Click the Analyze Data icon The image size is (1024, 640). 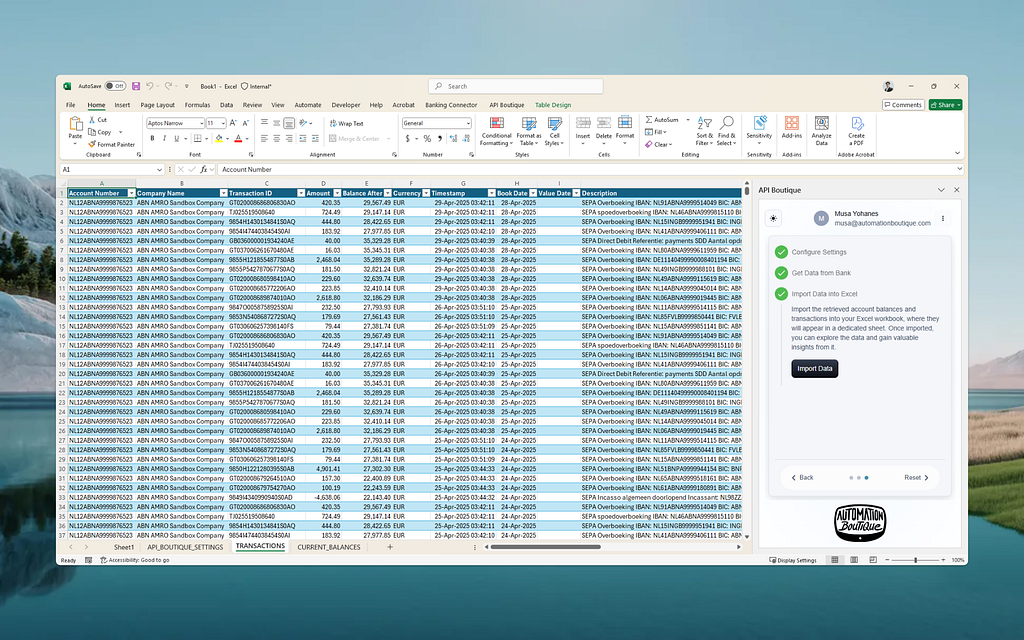point(822,131)
